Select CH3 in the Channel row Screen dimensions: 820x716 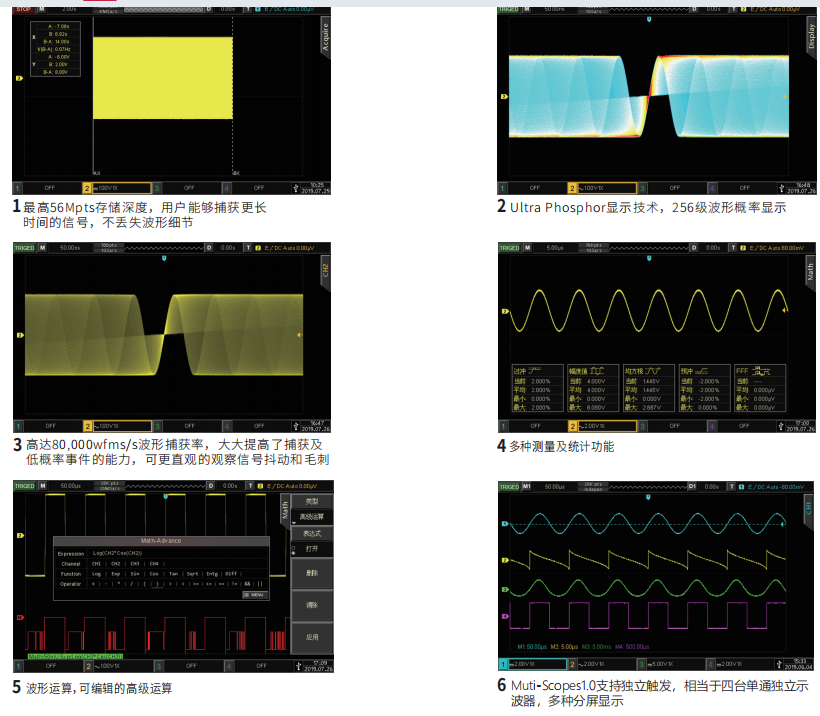(x=135, y=564)
